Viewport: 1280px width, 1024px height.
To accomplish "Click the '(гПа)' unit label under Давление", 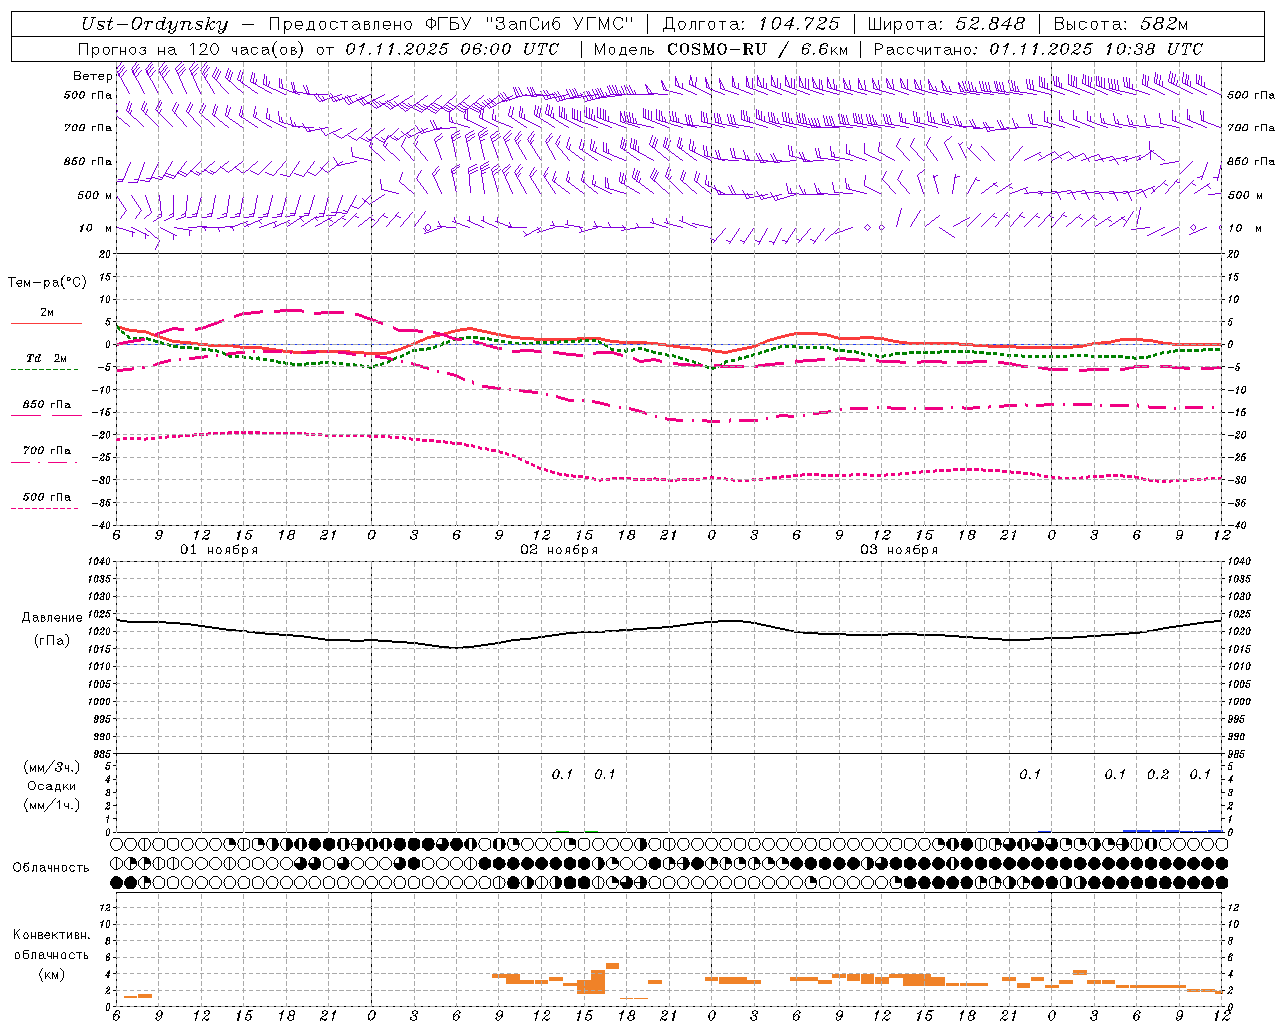I will tap(52, 641).
